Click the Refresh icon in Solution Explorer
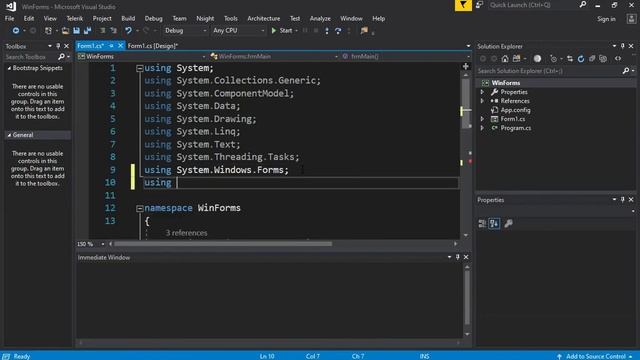Viewport: 640px width, 360px height. point(581,59)
